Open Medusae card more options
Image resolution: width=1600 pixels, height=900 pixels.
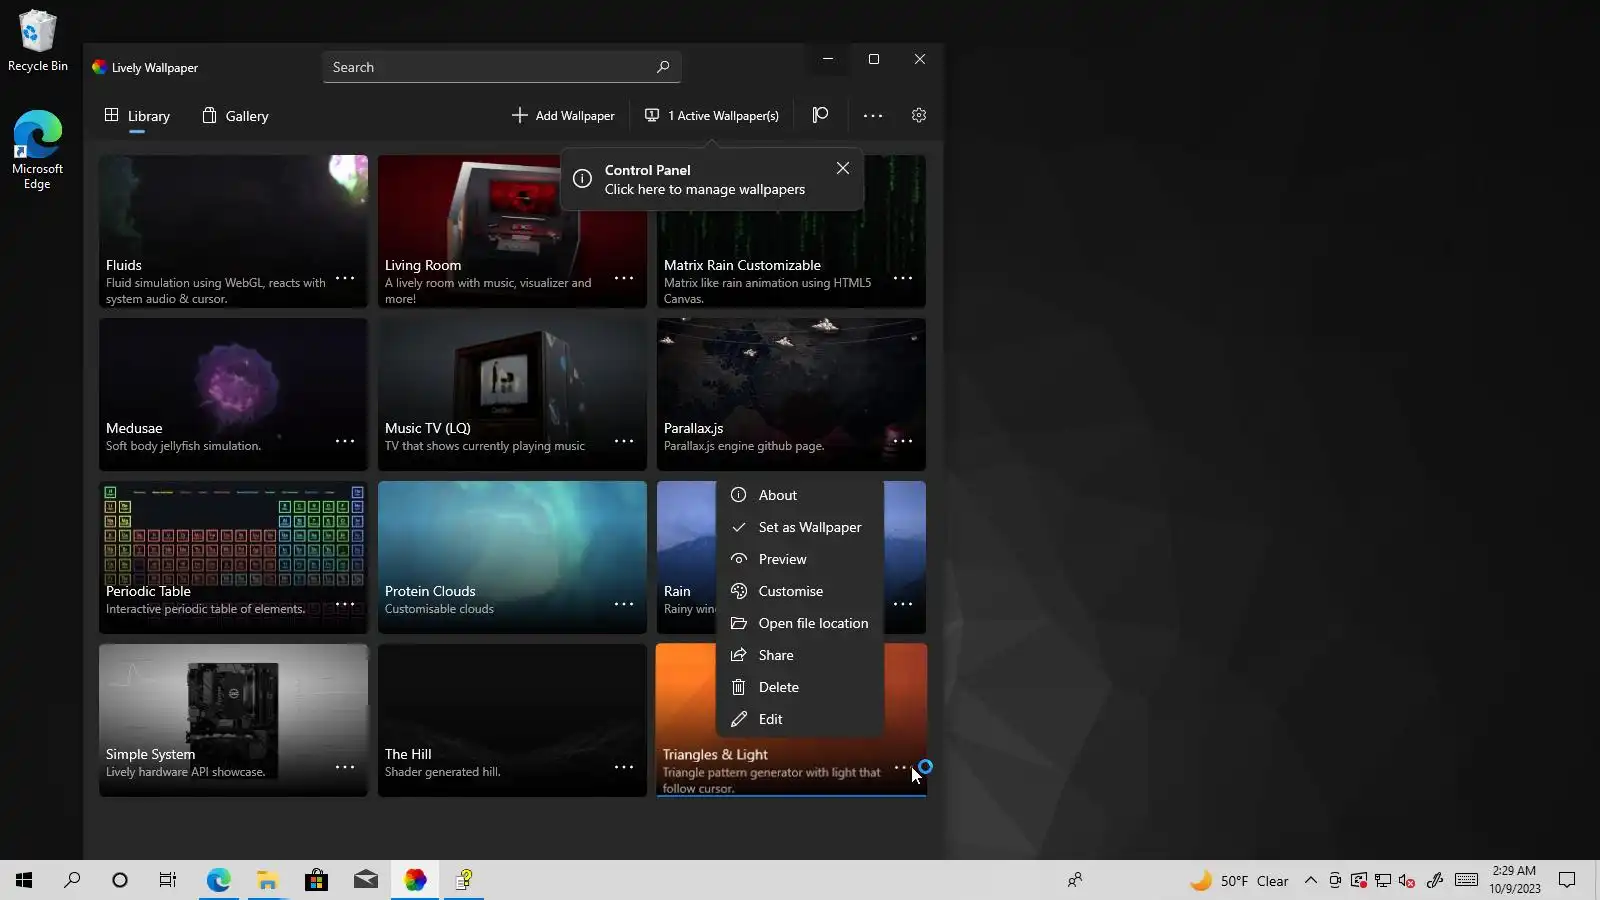click(345, 441)
